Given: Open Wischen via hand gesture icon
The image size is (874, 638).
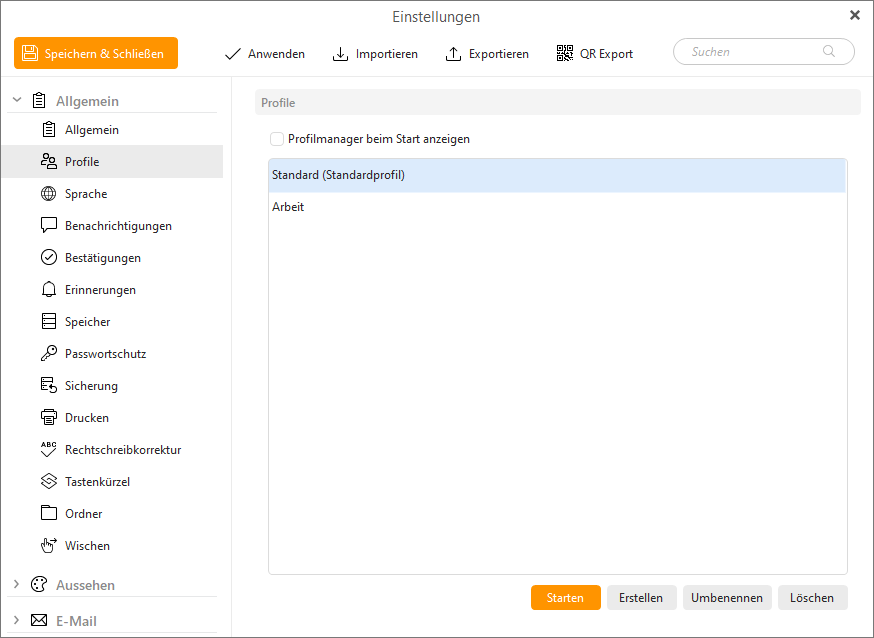Looking at the screenshot, I should coord(48,546).
